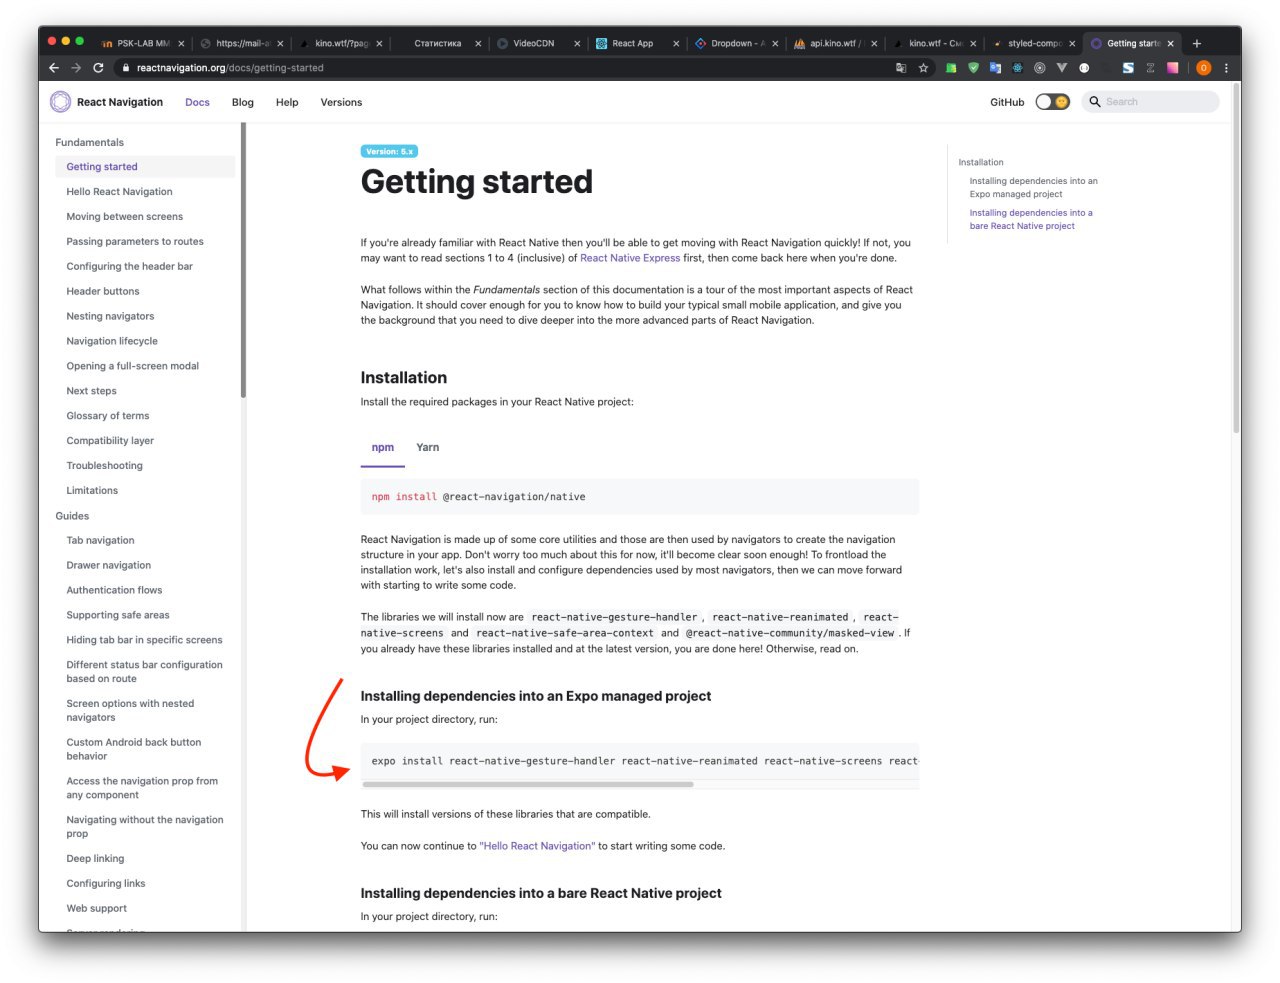
Task: Open Glossary of terms sidebar item
Action: click(x=108, y=416)
